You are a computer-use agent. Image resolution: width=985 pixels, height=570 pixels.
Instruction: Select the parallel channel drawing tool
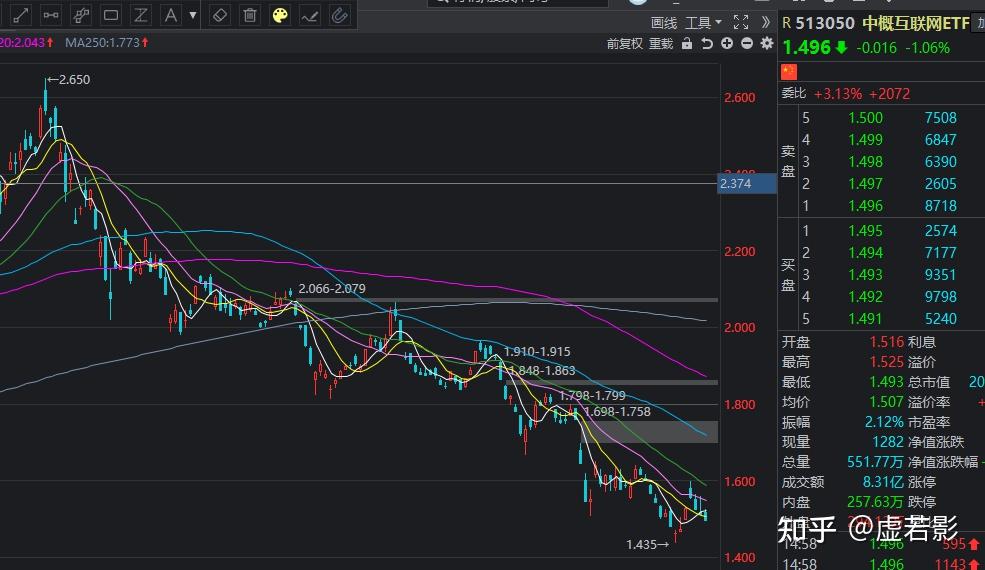(x=81, y=15)
